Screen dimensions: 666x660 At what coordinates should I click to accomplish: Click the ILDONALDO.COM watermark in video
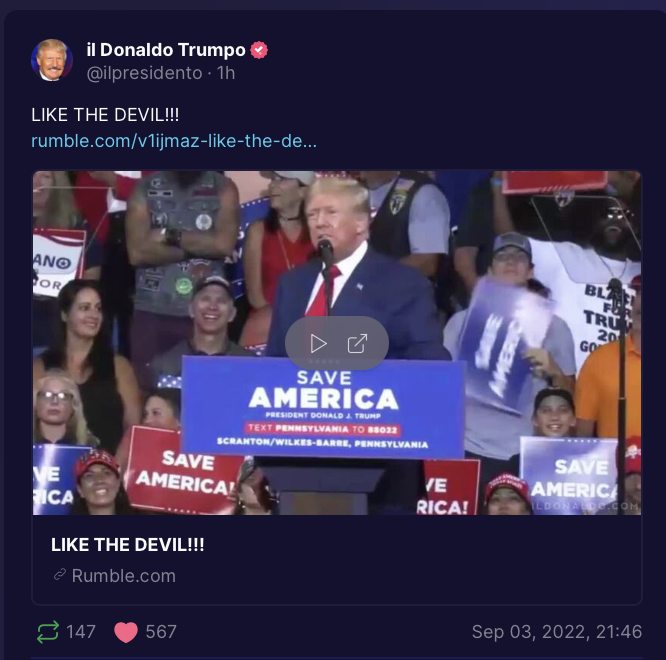(585, 506)
